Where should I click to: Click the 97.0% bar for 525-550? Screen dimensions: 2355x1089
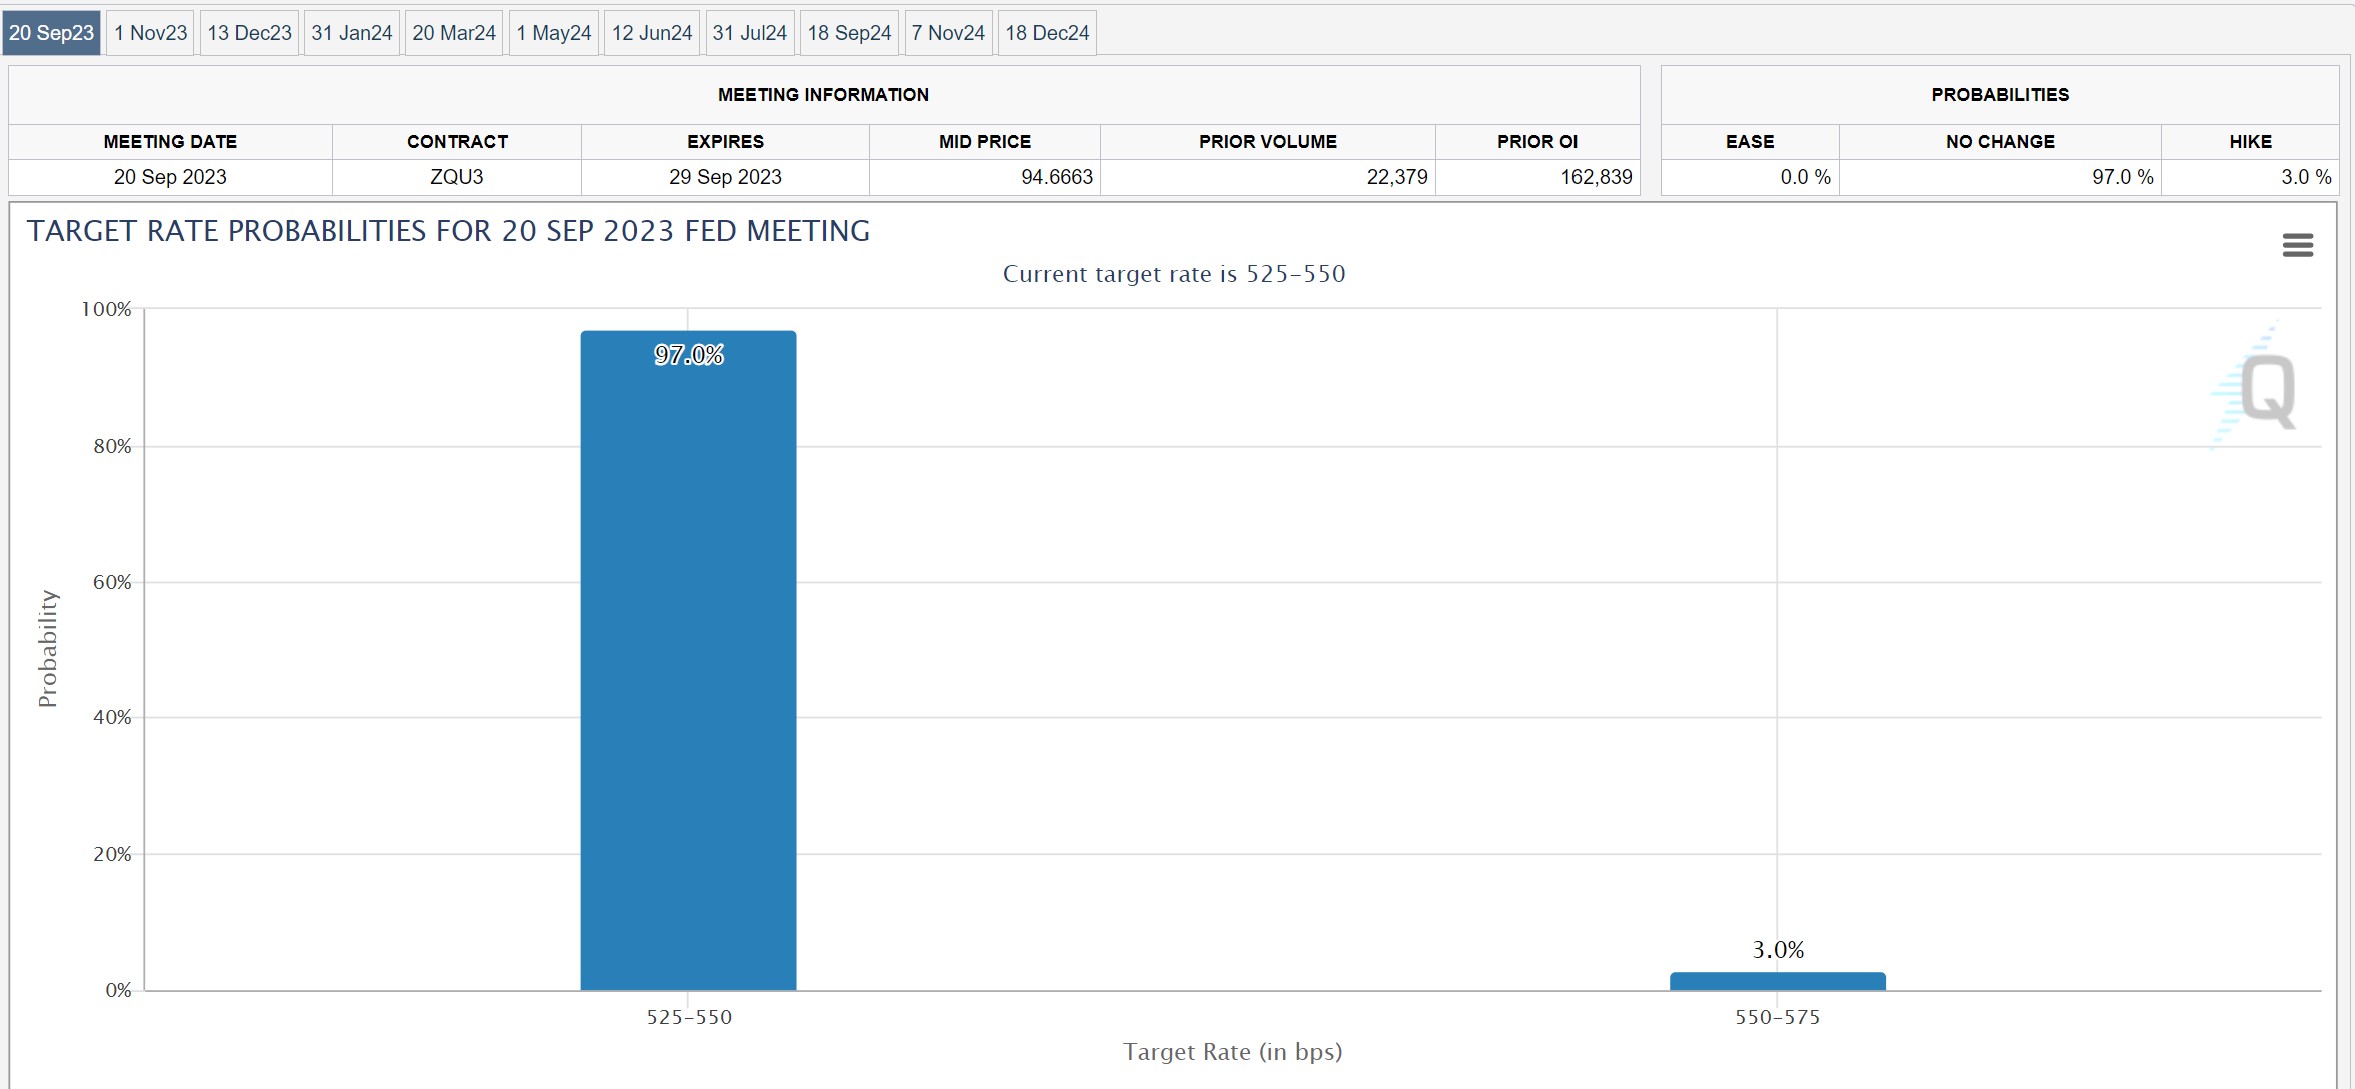pyautogui.click(x=688, y=660)
